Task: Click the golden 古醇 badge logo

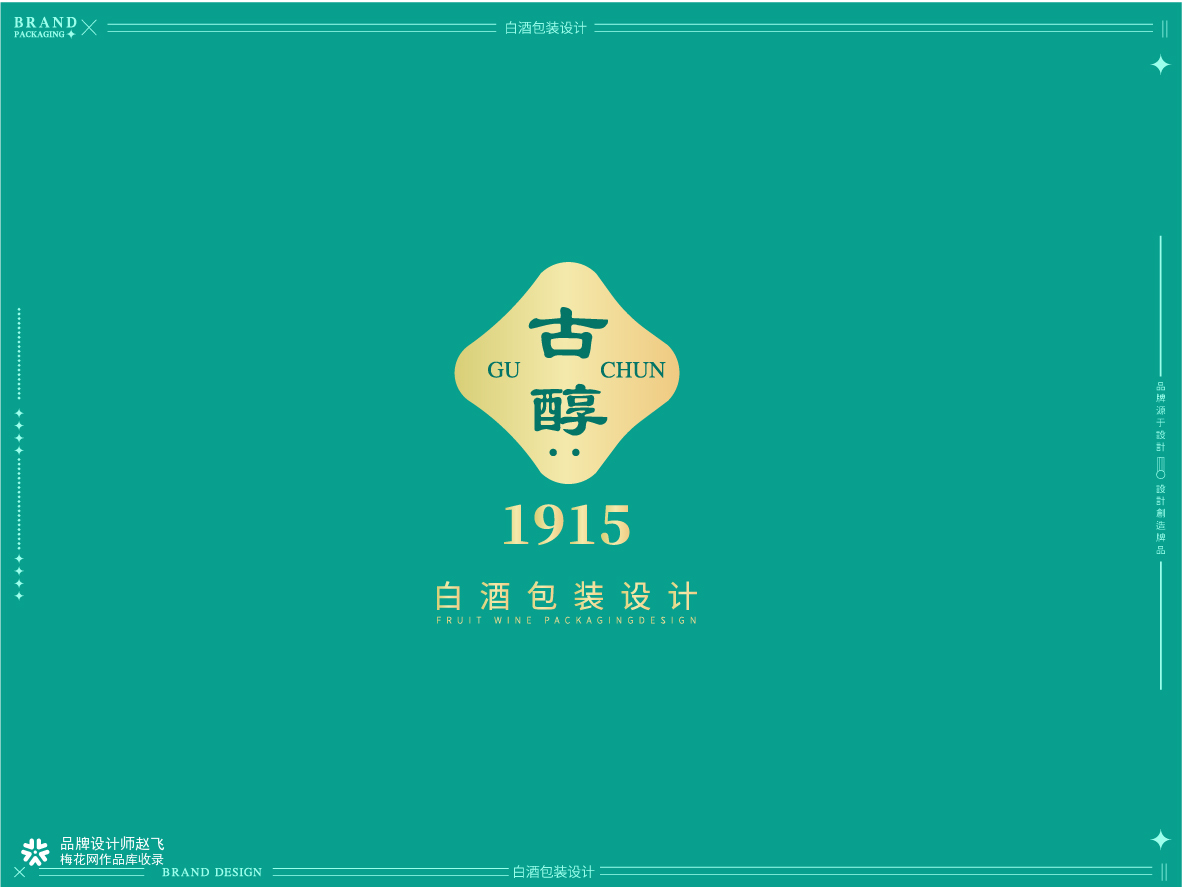Action: (x=567, y=373)
